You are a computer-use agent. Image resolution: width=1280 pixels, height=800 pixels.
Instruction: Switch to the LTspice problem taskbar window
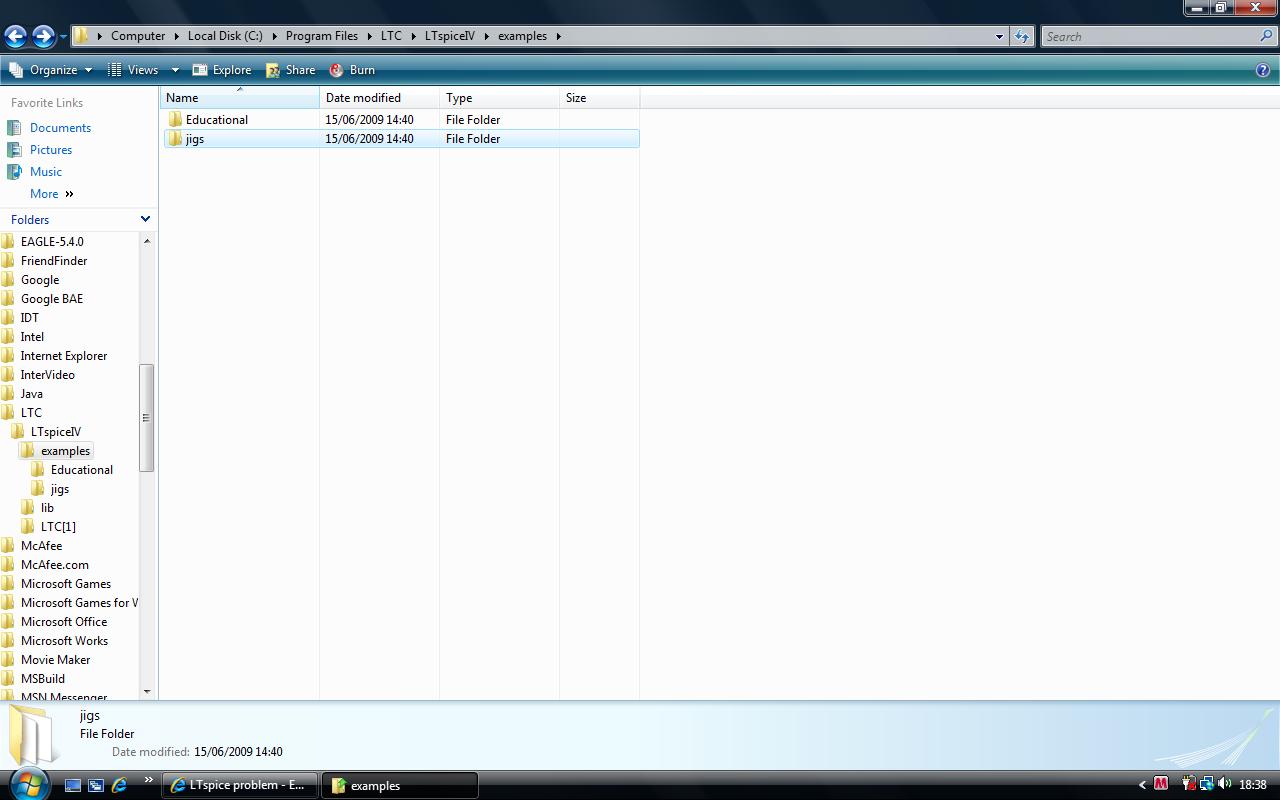tap(240, 785)
